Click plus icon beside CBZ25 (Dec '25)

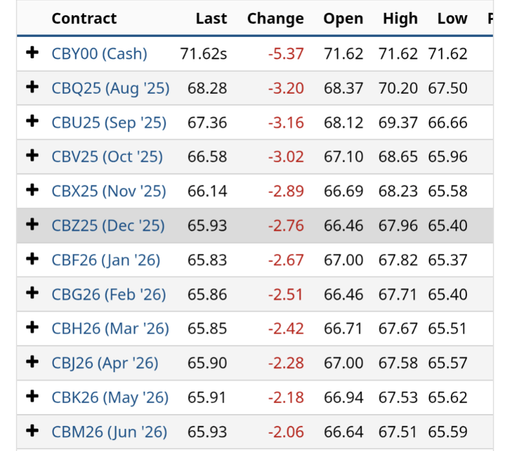pos(32,225)
